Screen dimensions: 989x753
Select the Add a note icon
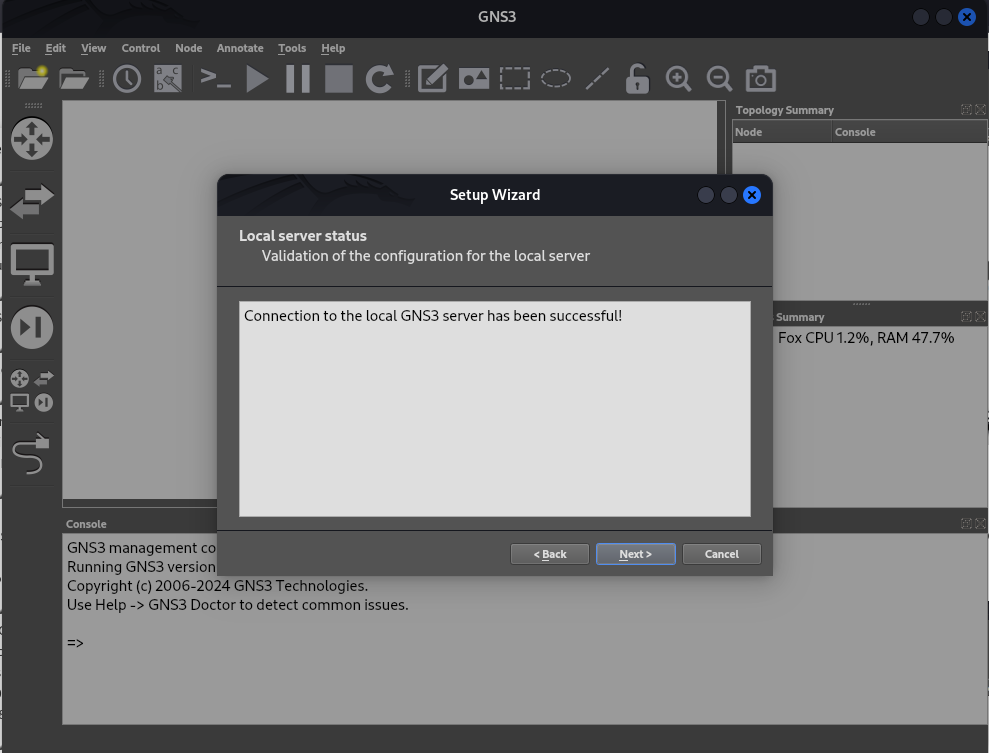click(433, 79)
